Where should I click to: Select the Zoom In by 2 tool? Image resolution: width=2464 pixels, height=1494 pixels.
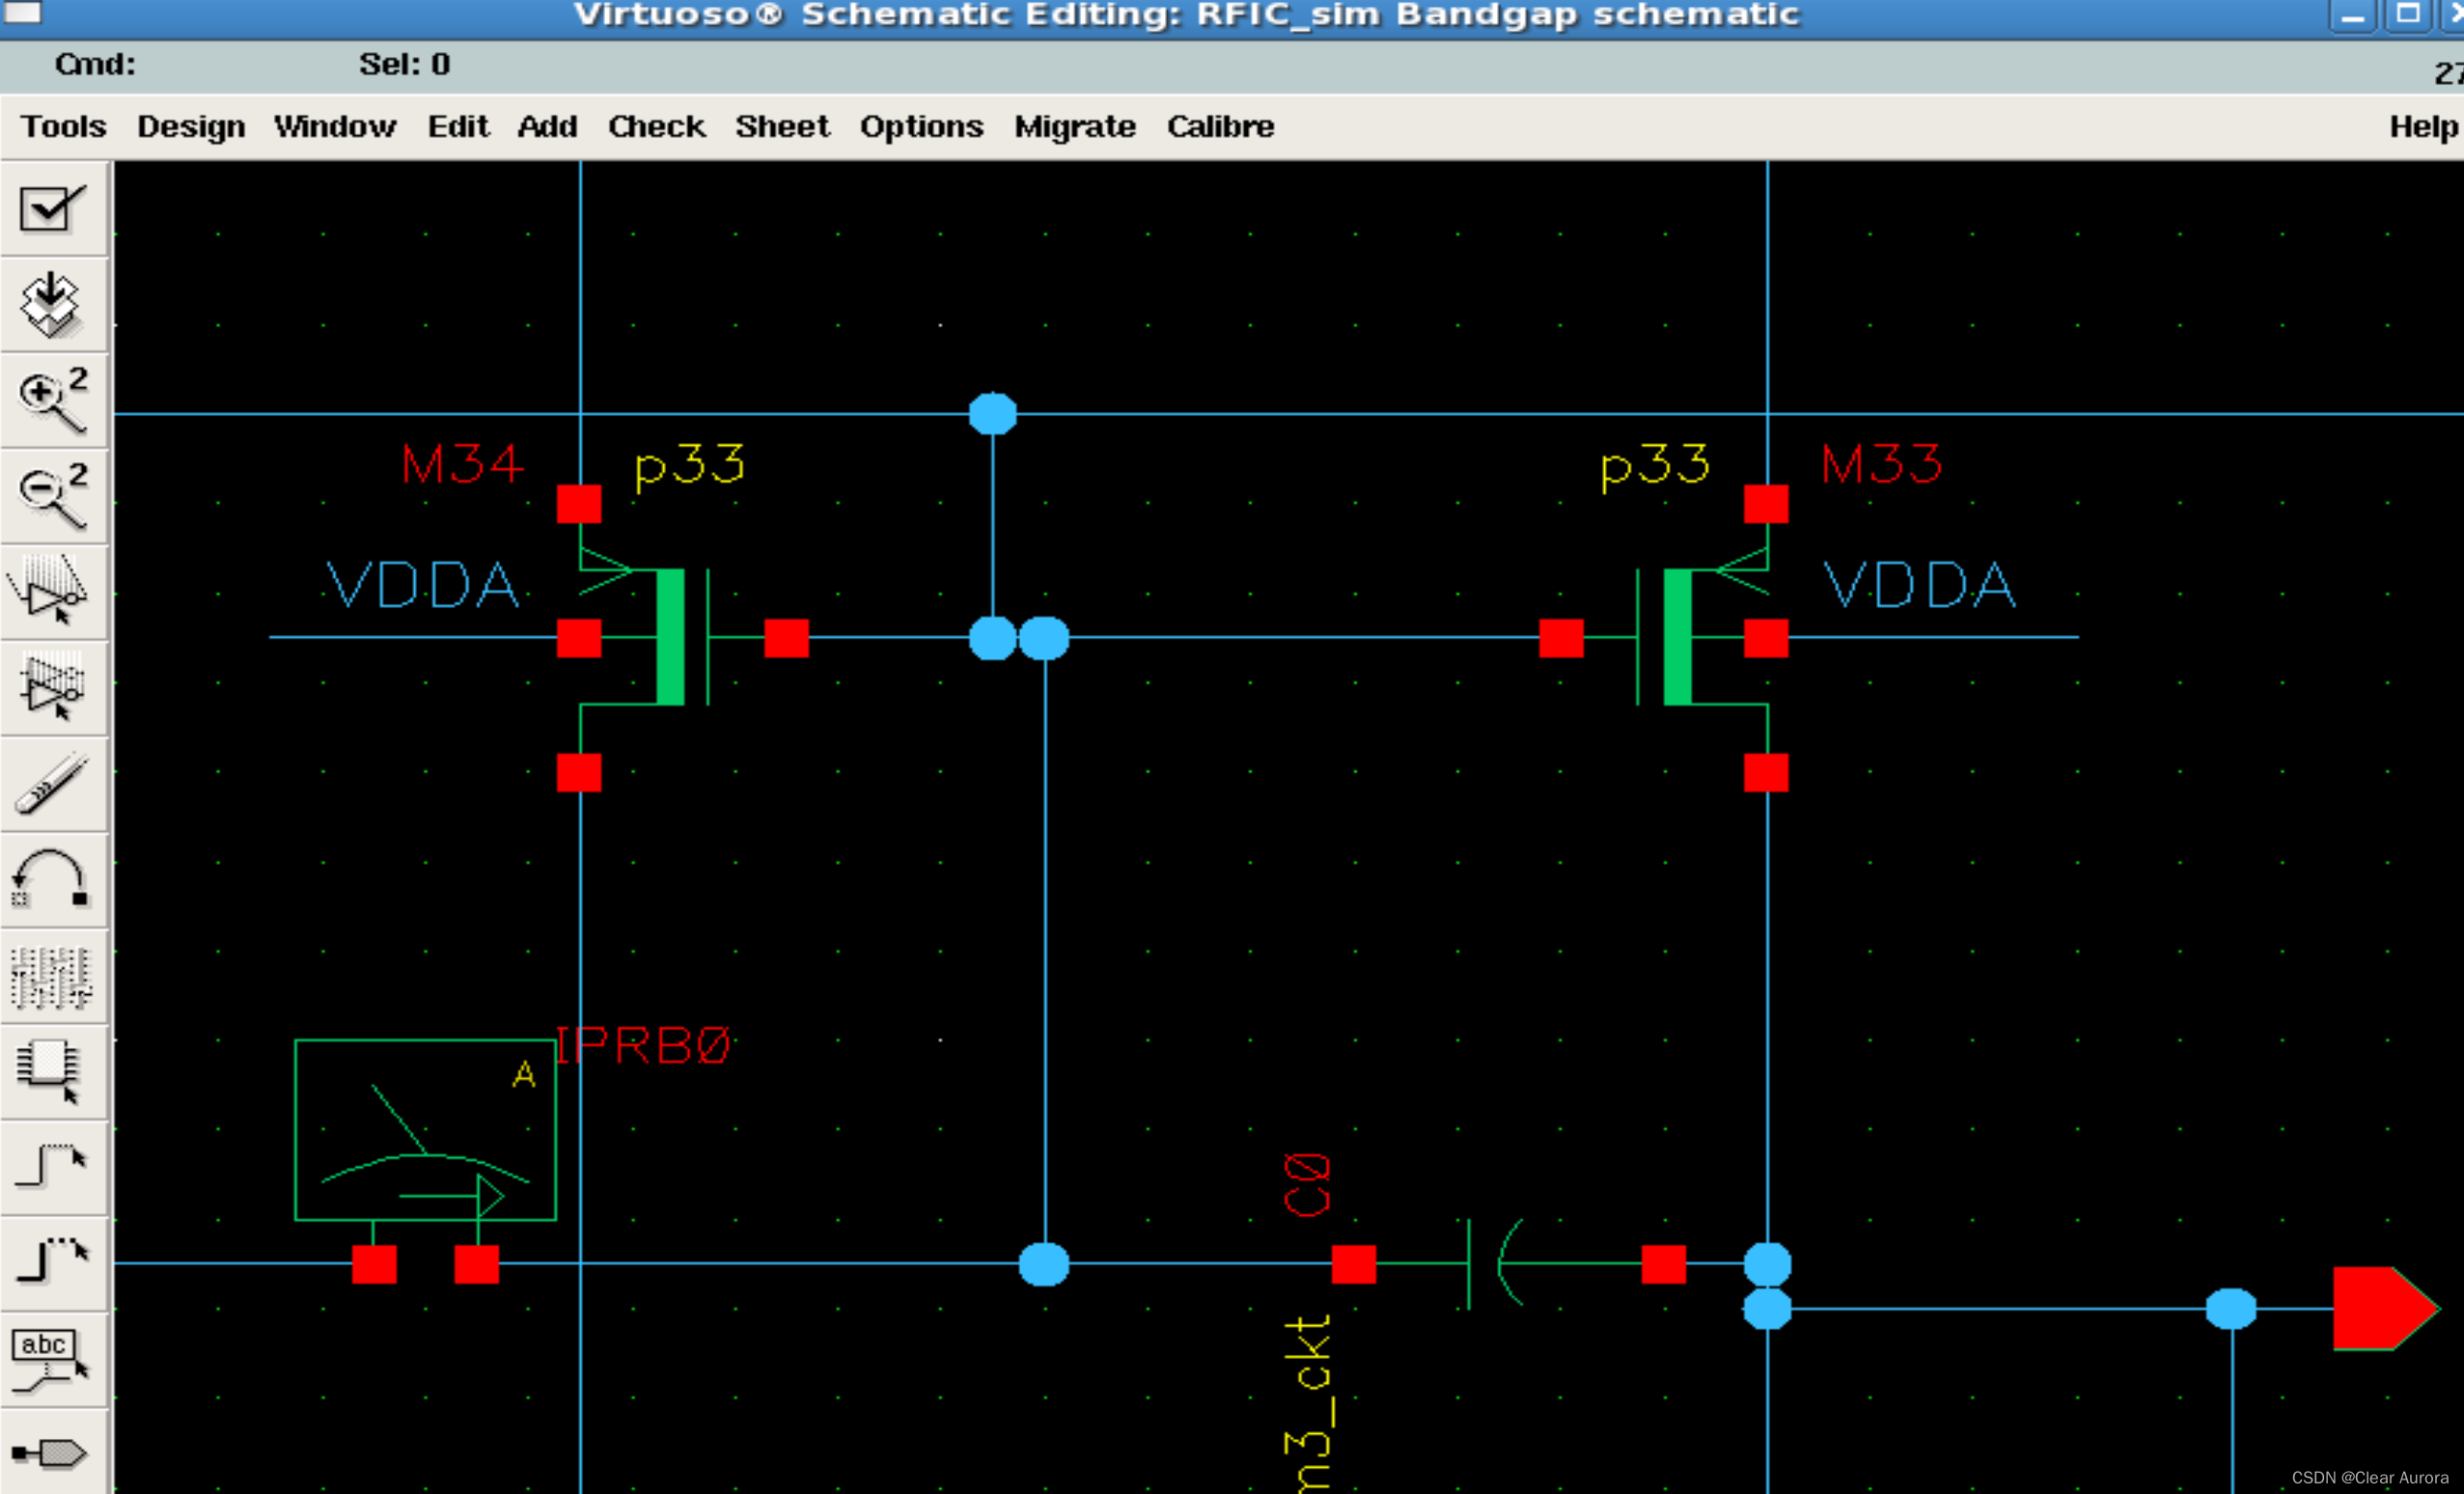(52, 399)
